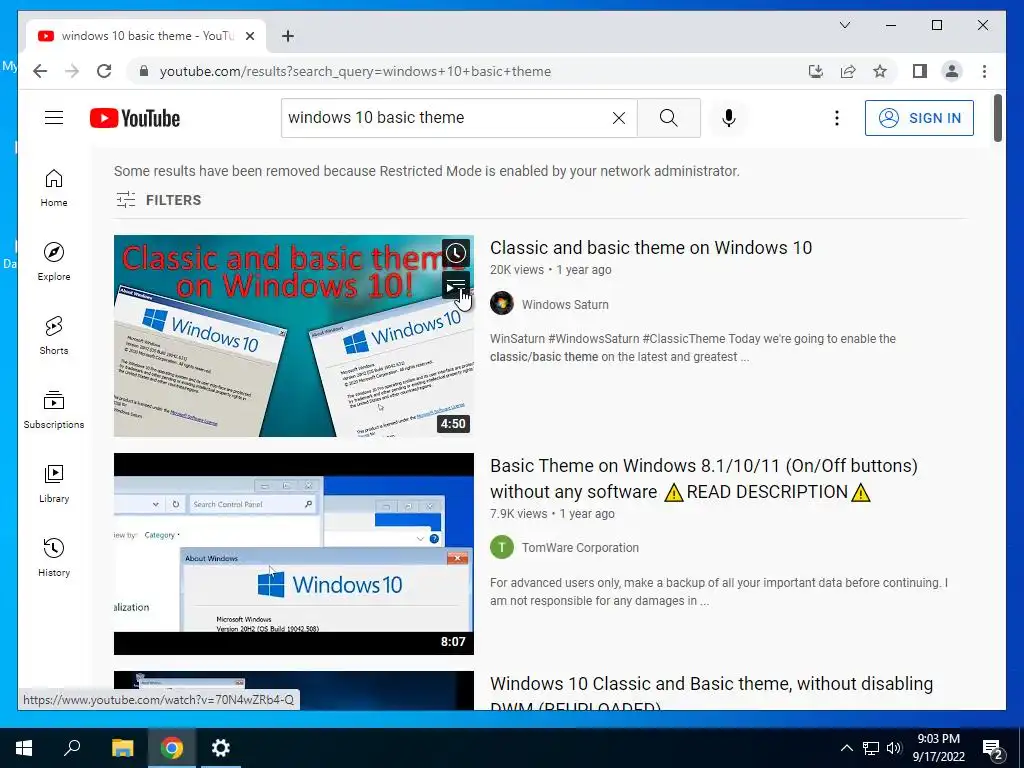Grab the page vertical scrollbar
The image size is (1024, 768).
pyautogui.click(x=997, y=118)
